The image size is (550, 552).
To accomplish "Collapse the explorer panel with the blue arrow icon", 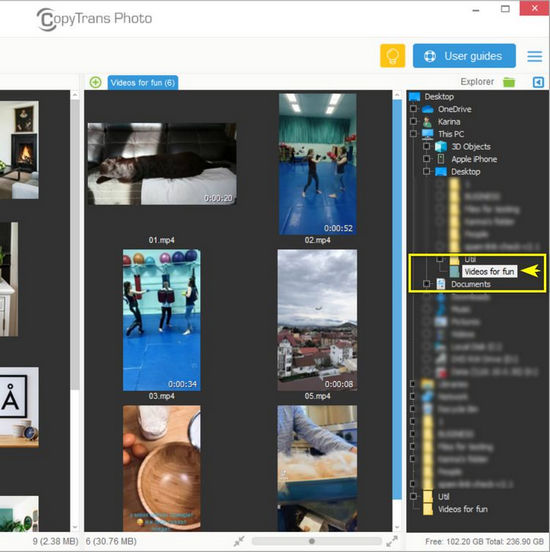I will 538,82.
